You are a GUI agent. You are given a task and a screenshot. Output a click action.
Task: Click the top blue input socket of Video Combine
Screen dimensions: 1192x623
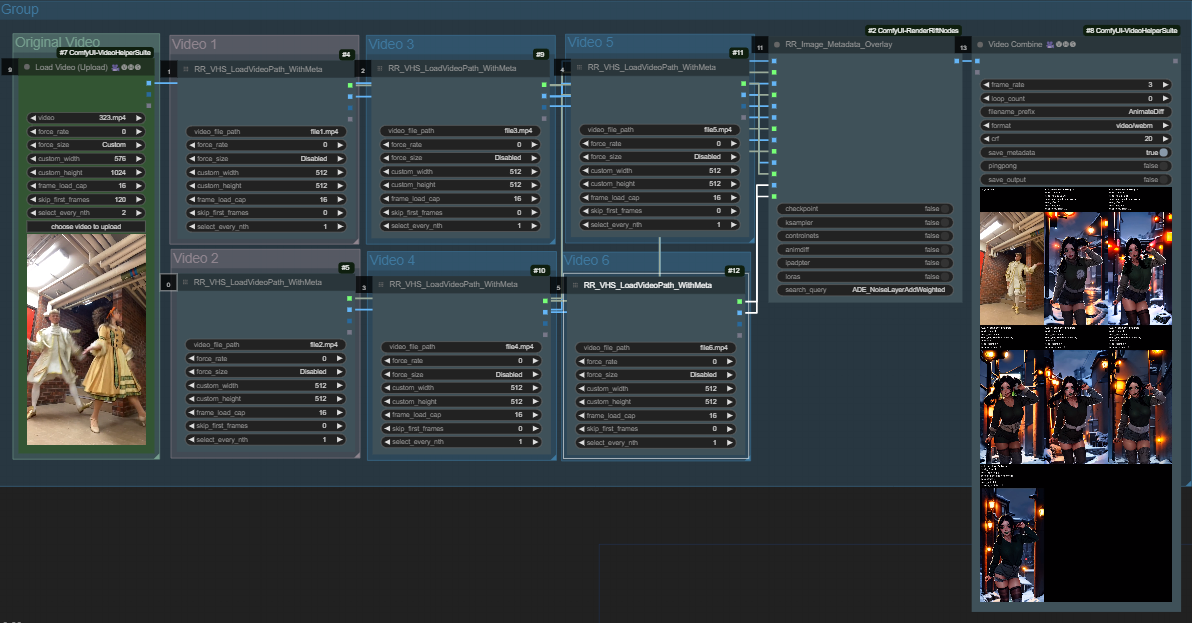click(x=977, y=61)
